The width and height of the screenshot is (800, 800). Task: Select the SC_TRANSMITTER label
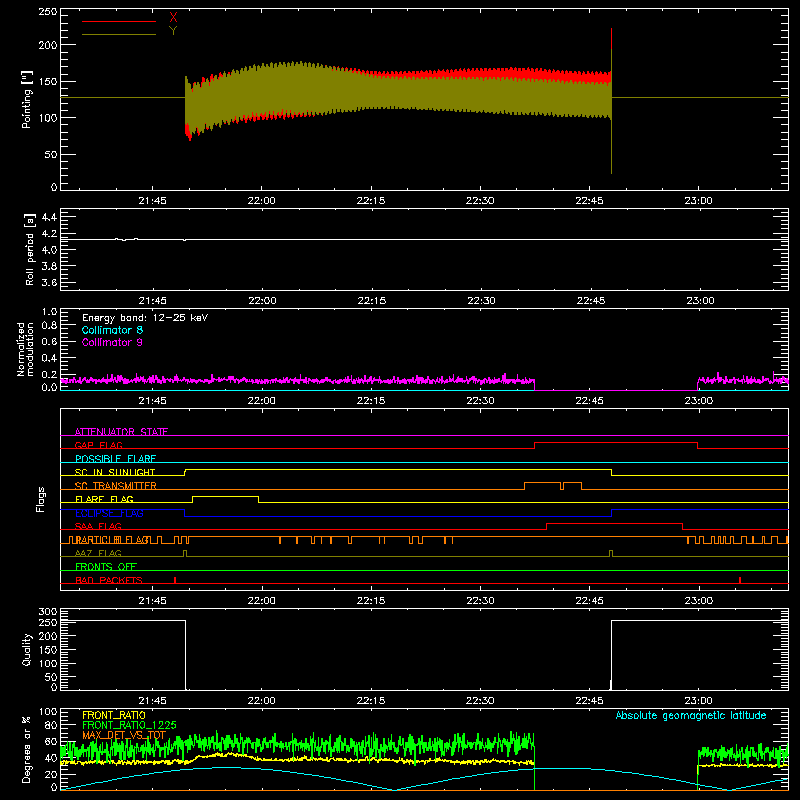pyautogui.click(x=116, y=486)
